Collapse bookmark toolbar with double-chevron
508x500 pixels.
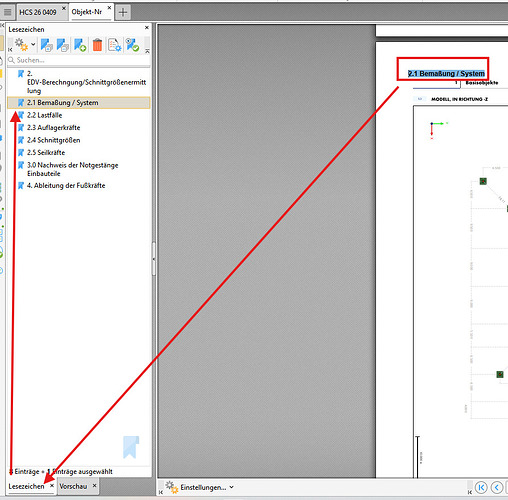pos(147,51)
